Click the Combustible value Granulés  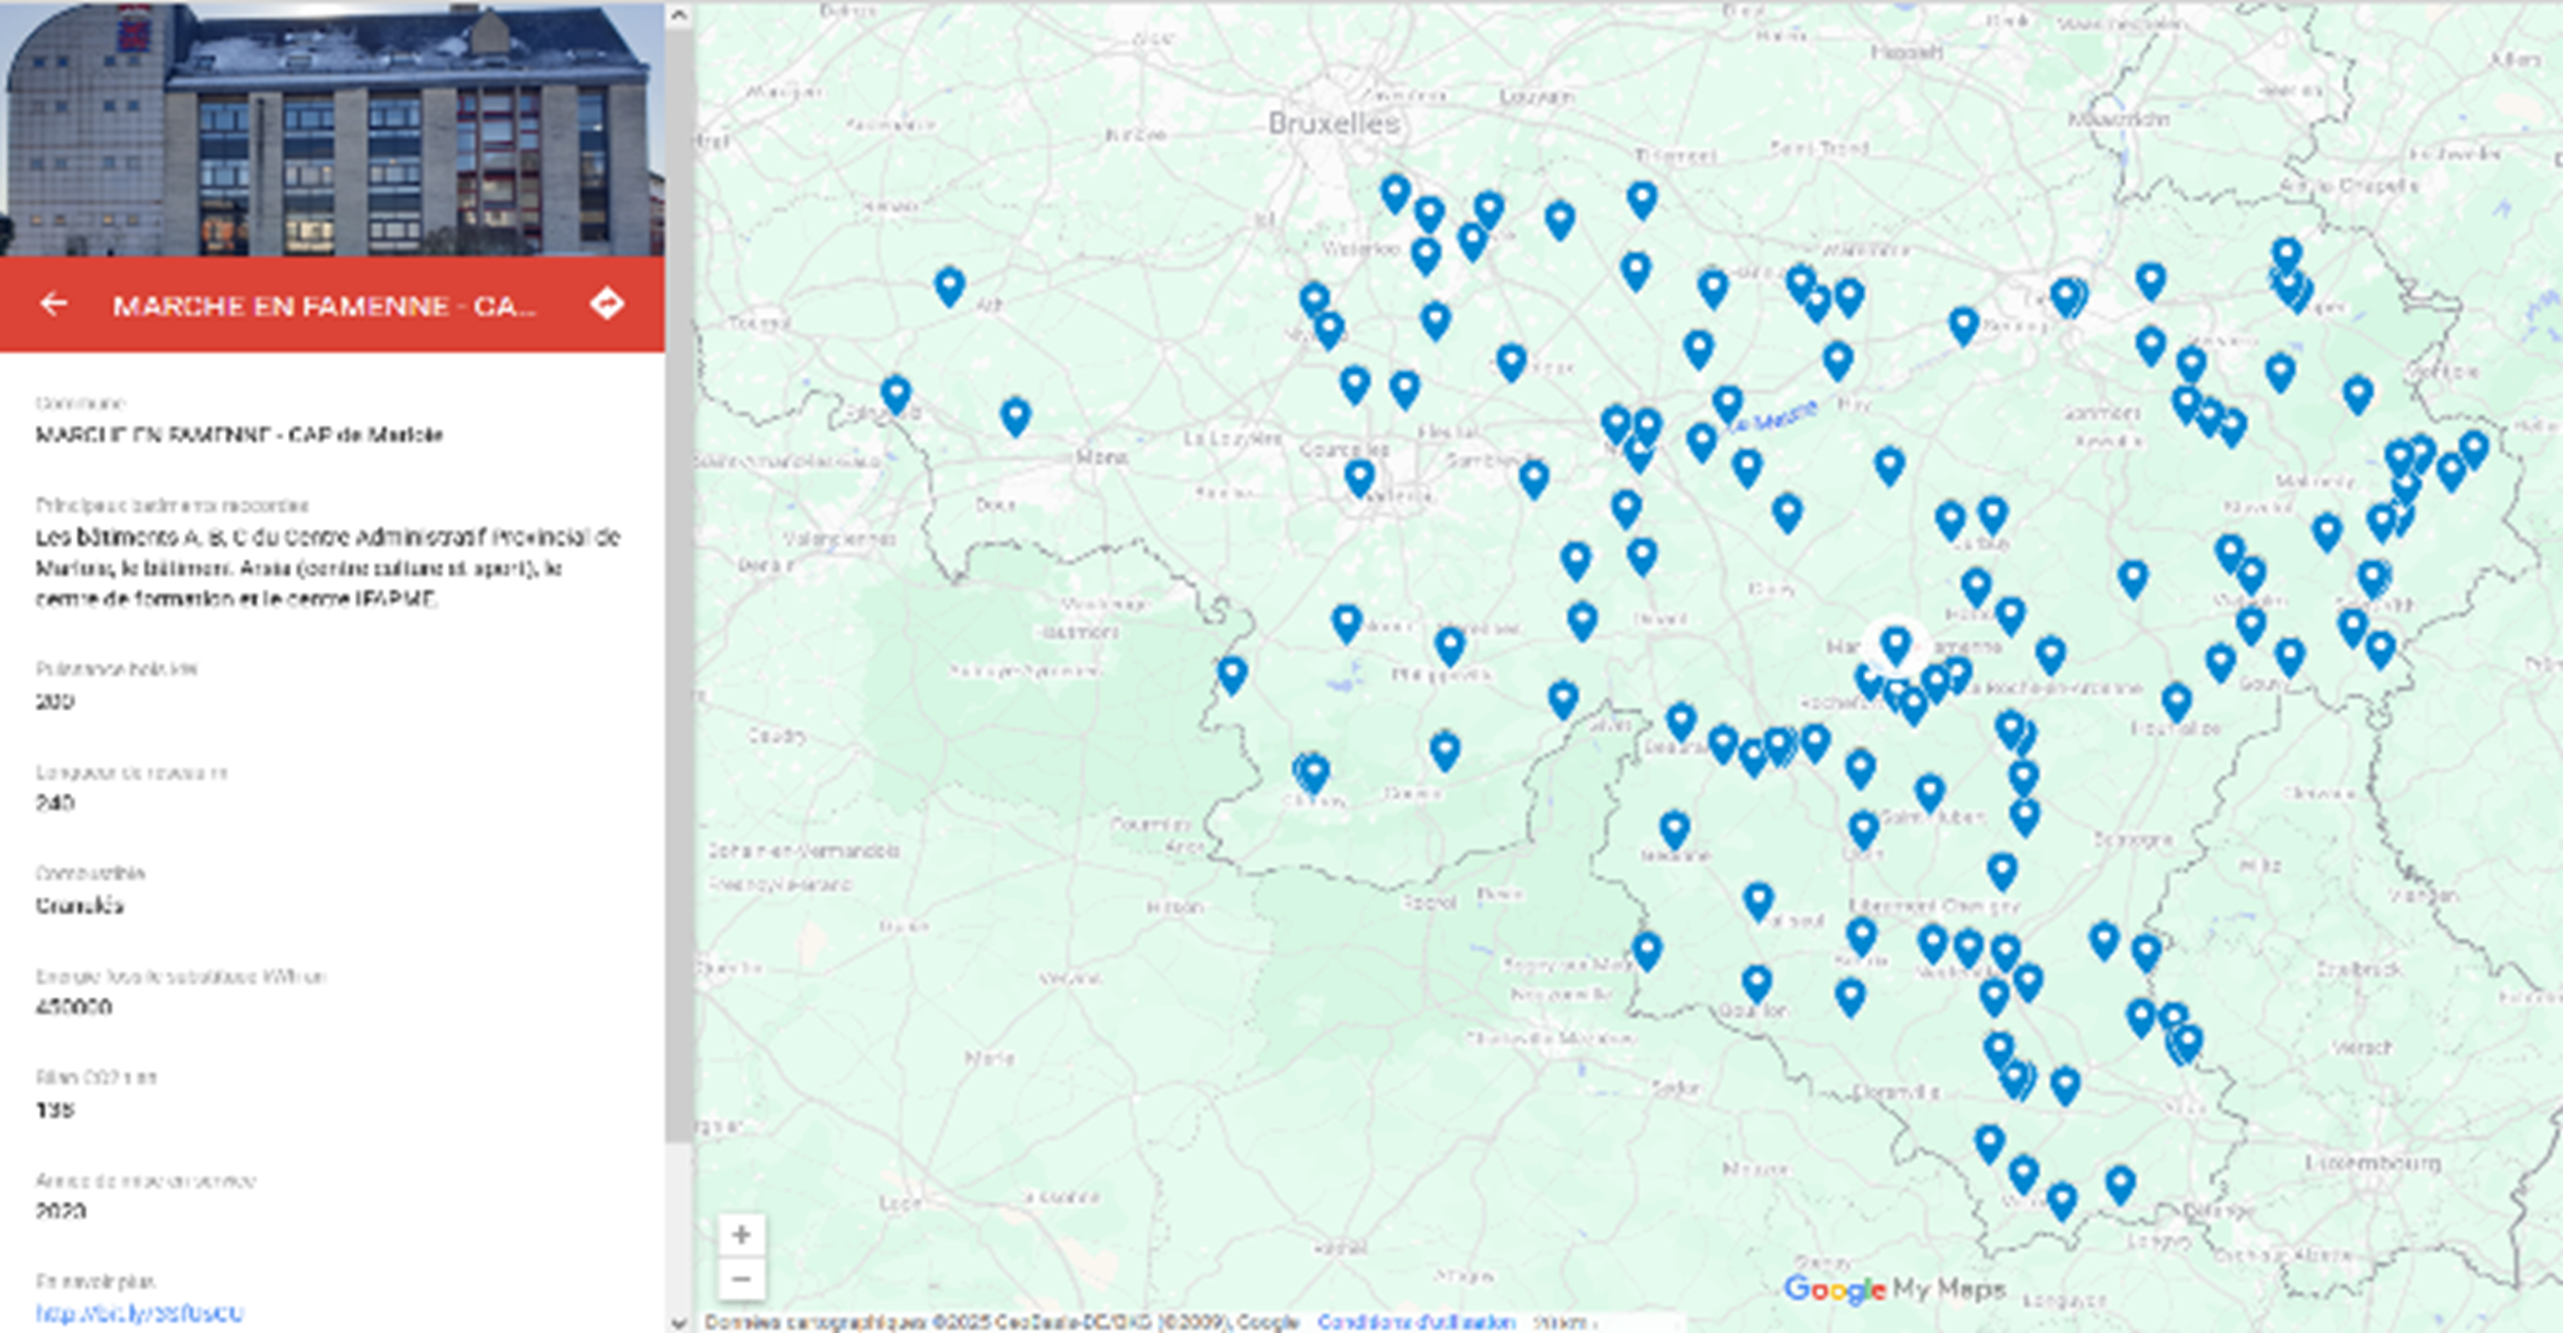coord(79,905)
